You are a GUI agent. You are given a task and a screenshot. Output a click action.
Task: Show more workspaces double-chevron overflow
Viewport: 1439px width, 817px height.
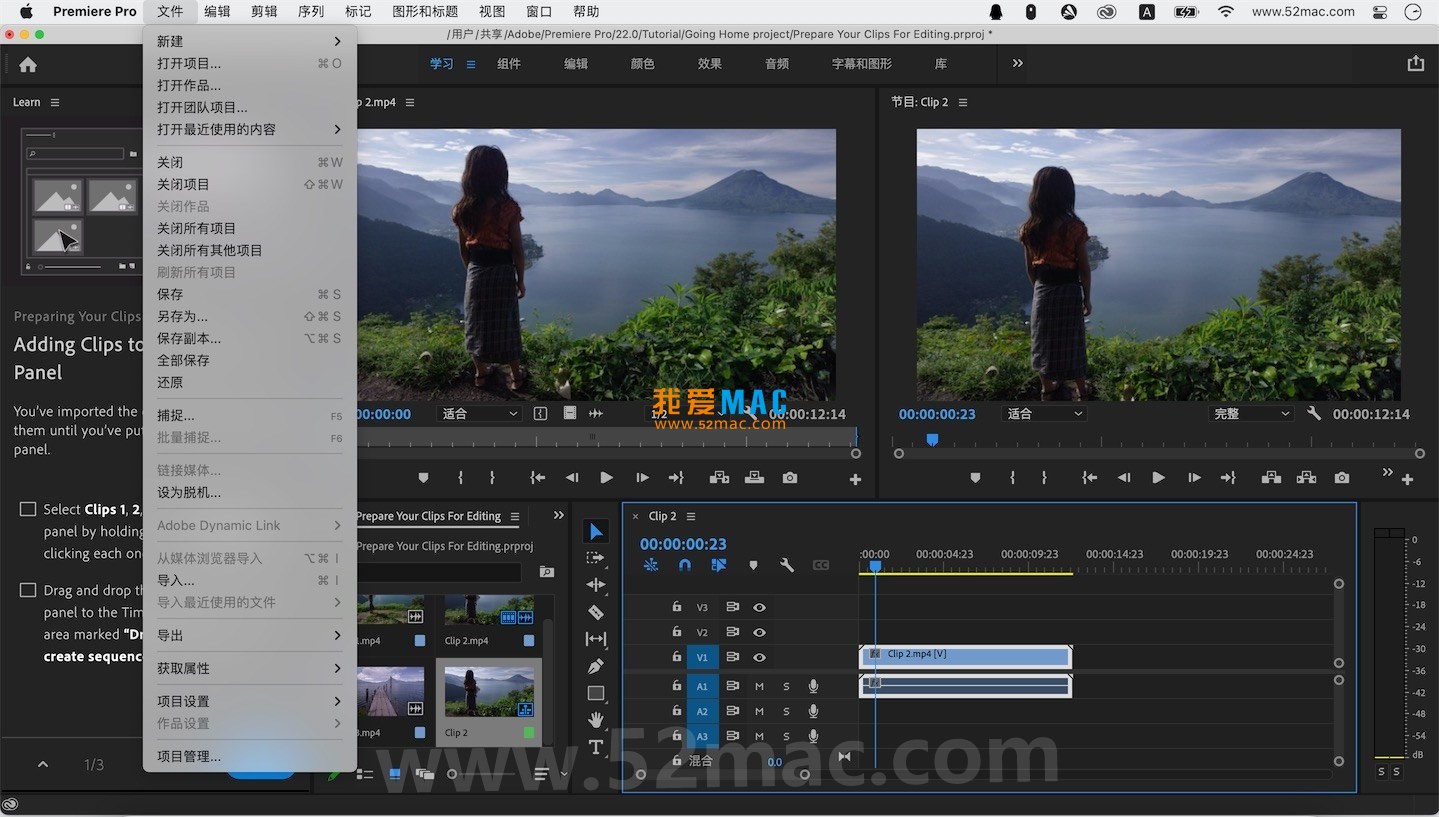[x=1017, y=63]
